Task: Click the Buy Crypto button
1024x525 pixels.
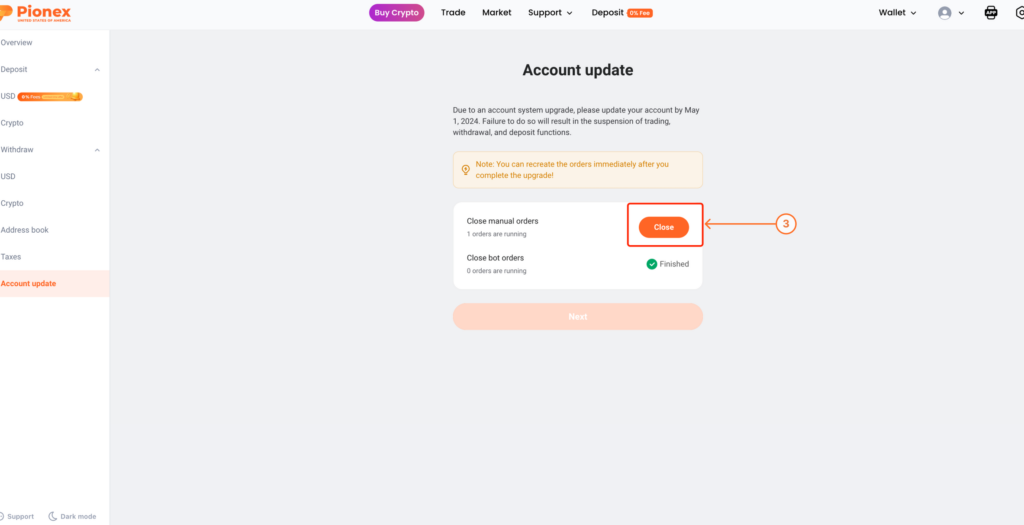Action: [396, 12]
